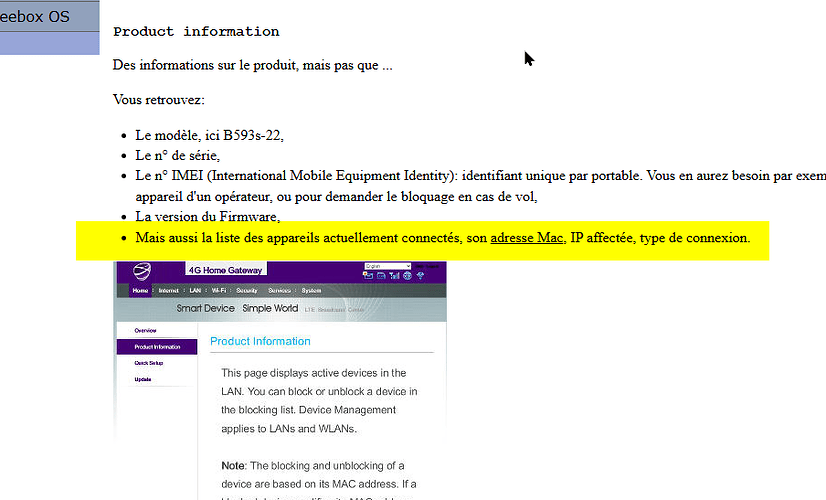Viewport: 826px width, 500px height.
Task: Click the eebox OS sidebar entry
Action: [x=50, y=16]
